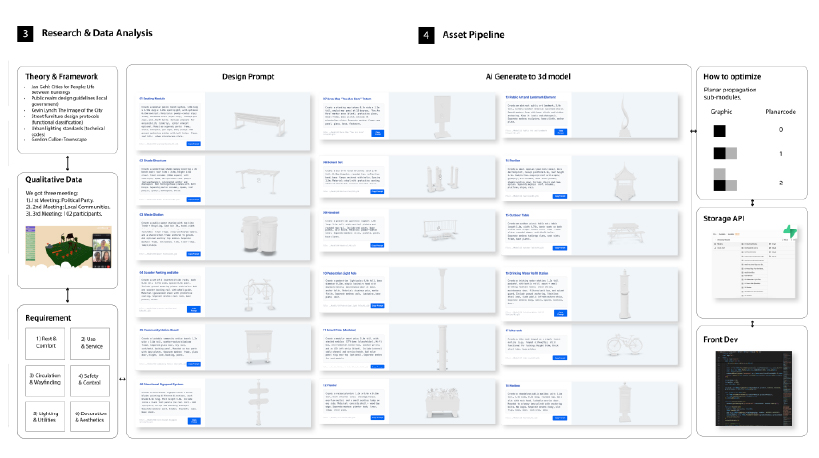Open the meeting video call screenshot
819x458 pixels.
(68, 247)
